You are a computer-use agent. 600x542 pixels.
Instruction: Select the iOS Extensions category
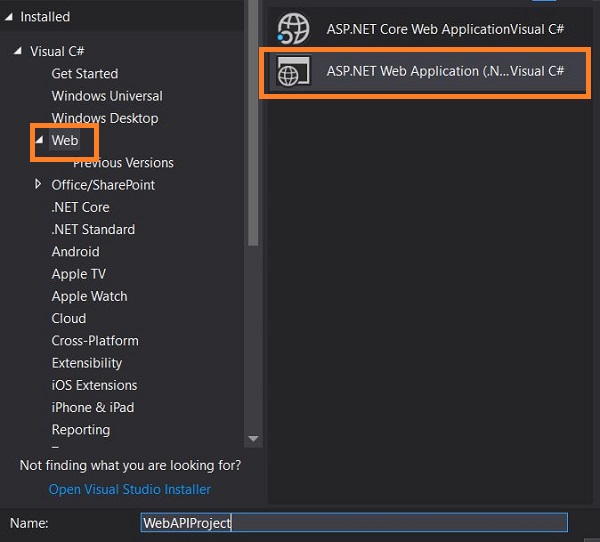pyautogui.click(x=95, y=385)
